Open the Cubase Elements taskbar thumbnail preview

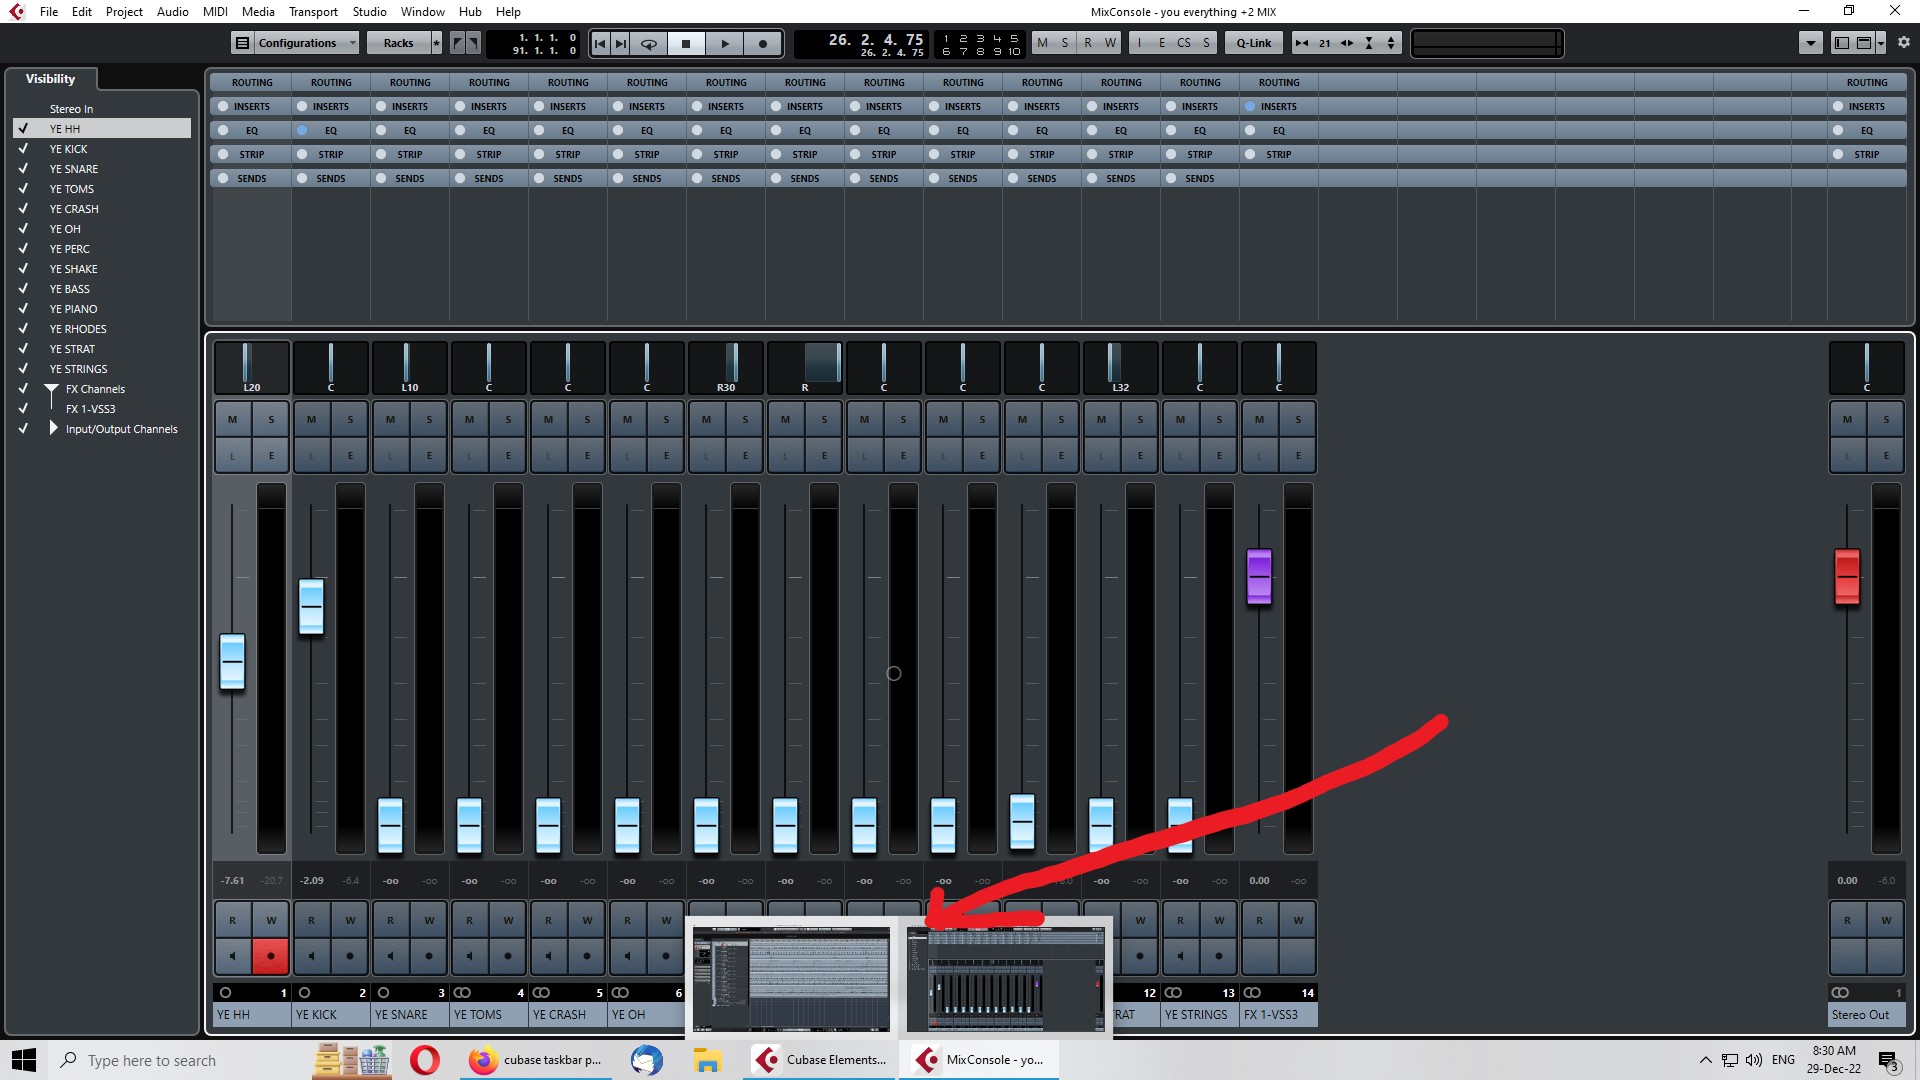791,979
